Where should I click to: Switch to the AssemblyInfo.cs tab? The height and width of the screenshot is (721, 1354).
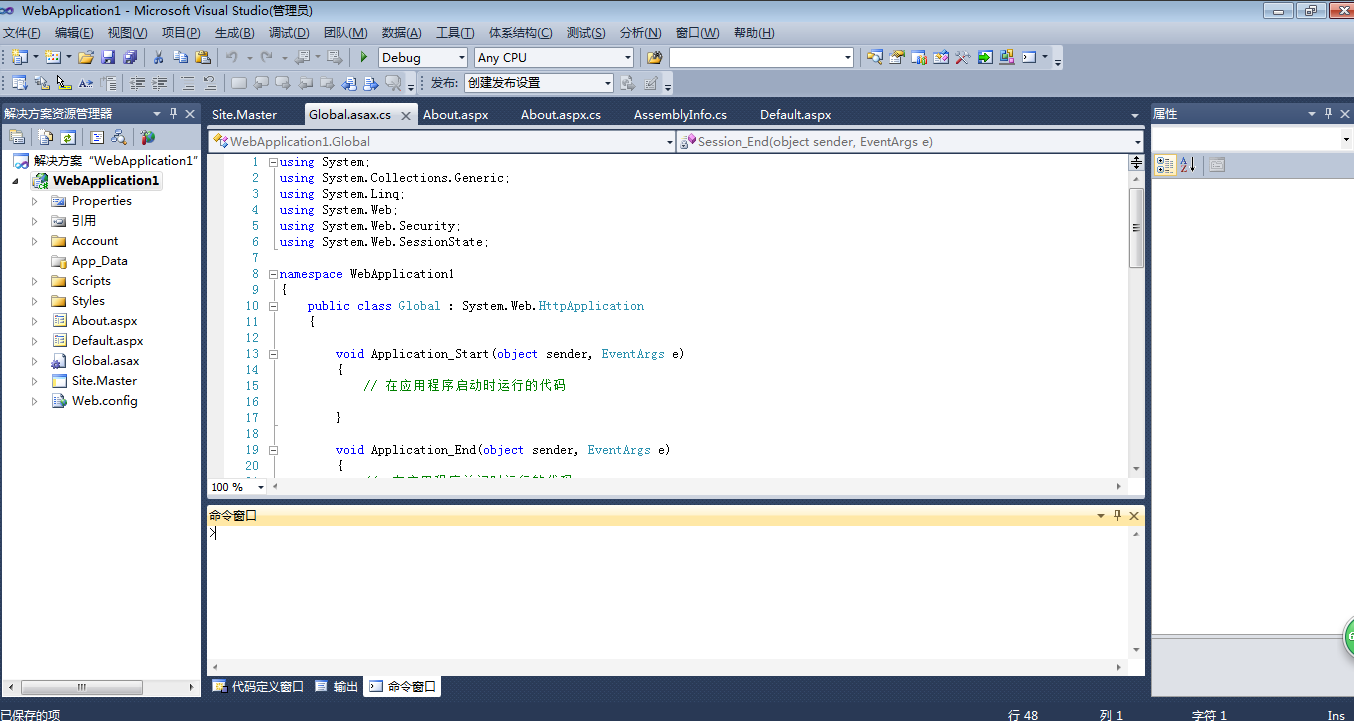pos(680,114)
